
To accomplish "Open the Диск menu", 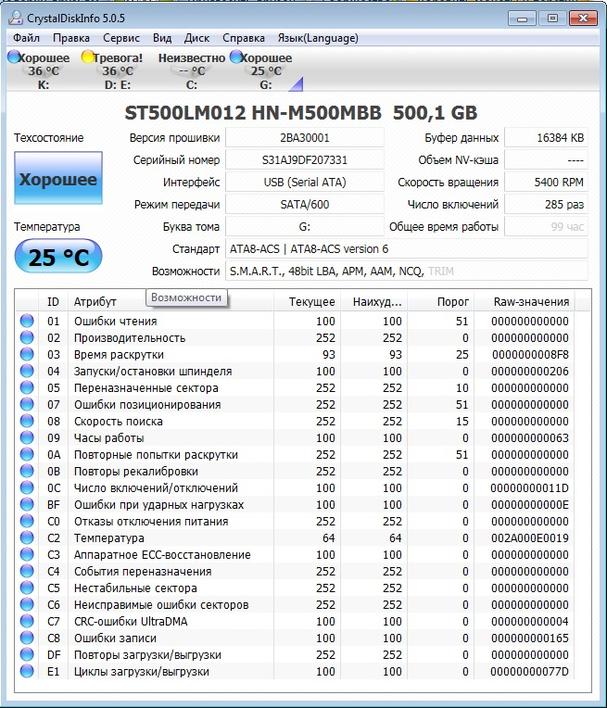I will (x=196, y=38).
